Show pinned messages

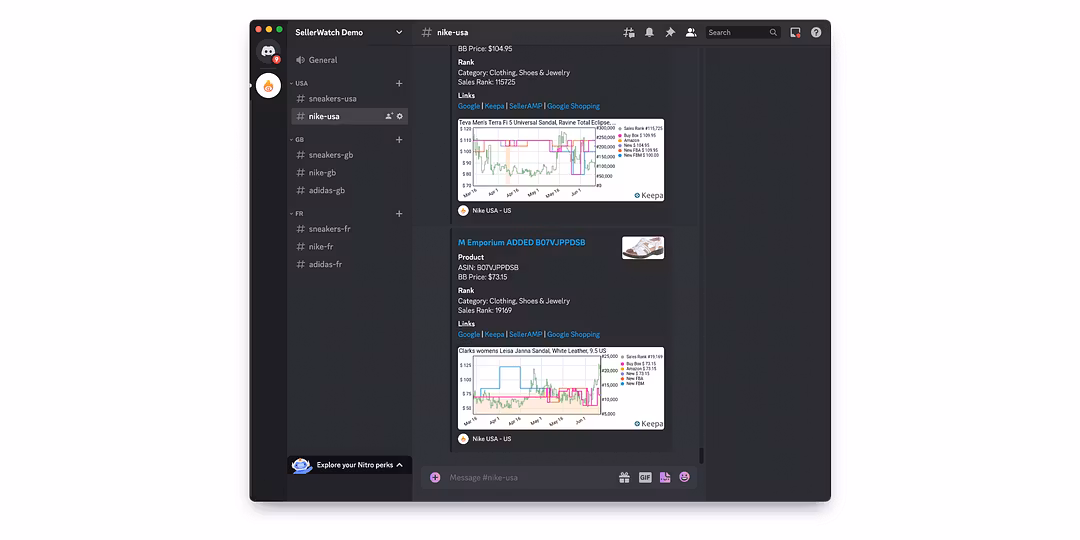(x=670, y=33)
